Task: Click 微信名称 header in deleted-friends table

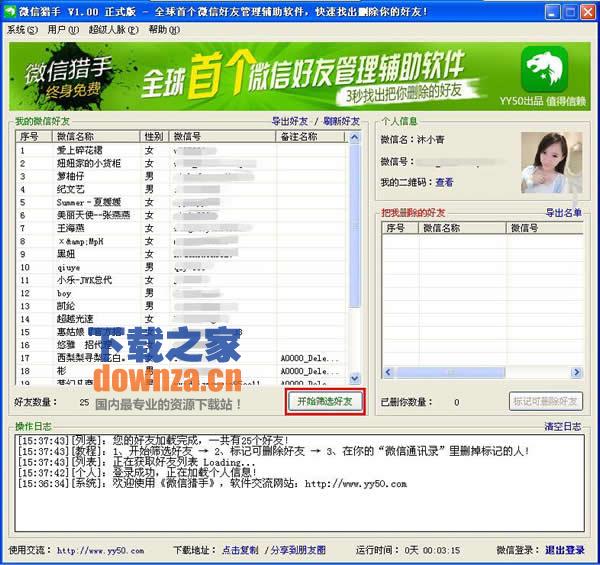Action: (x=462, y=228)
